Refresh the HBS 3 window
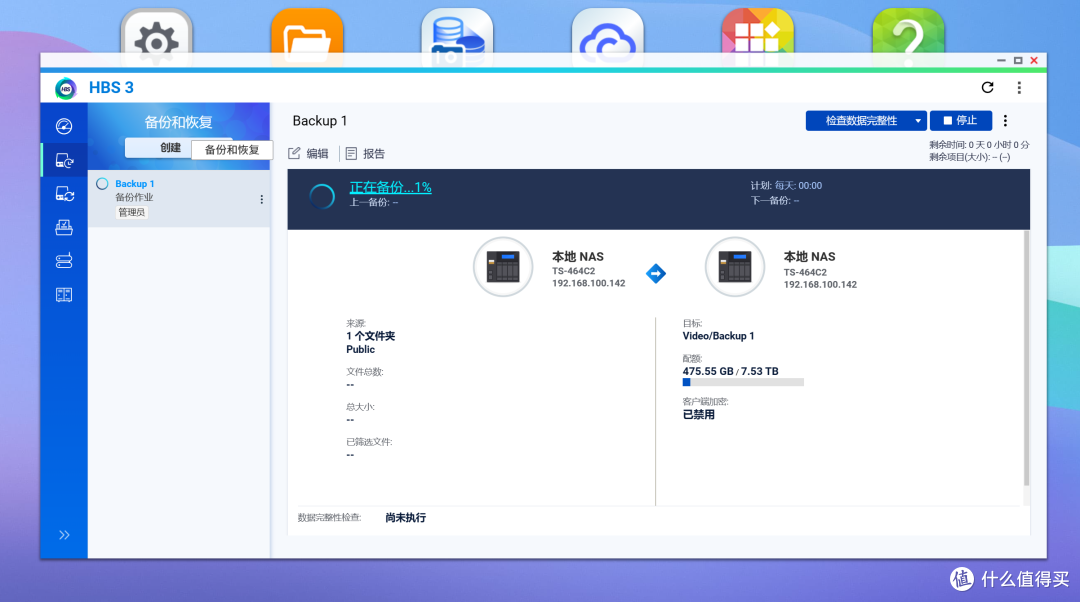 click(987, 87)
